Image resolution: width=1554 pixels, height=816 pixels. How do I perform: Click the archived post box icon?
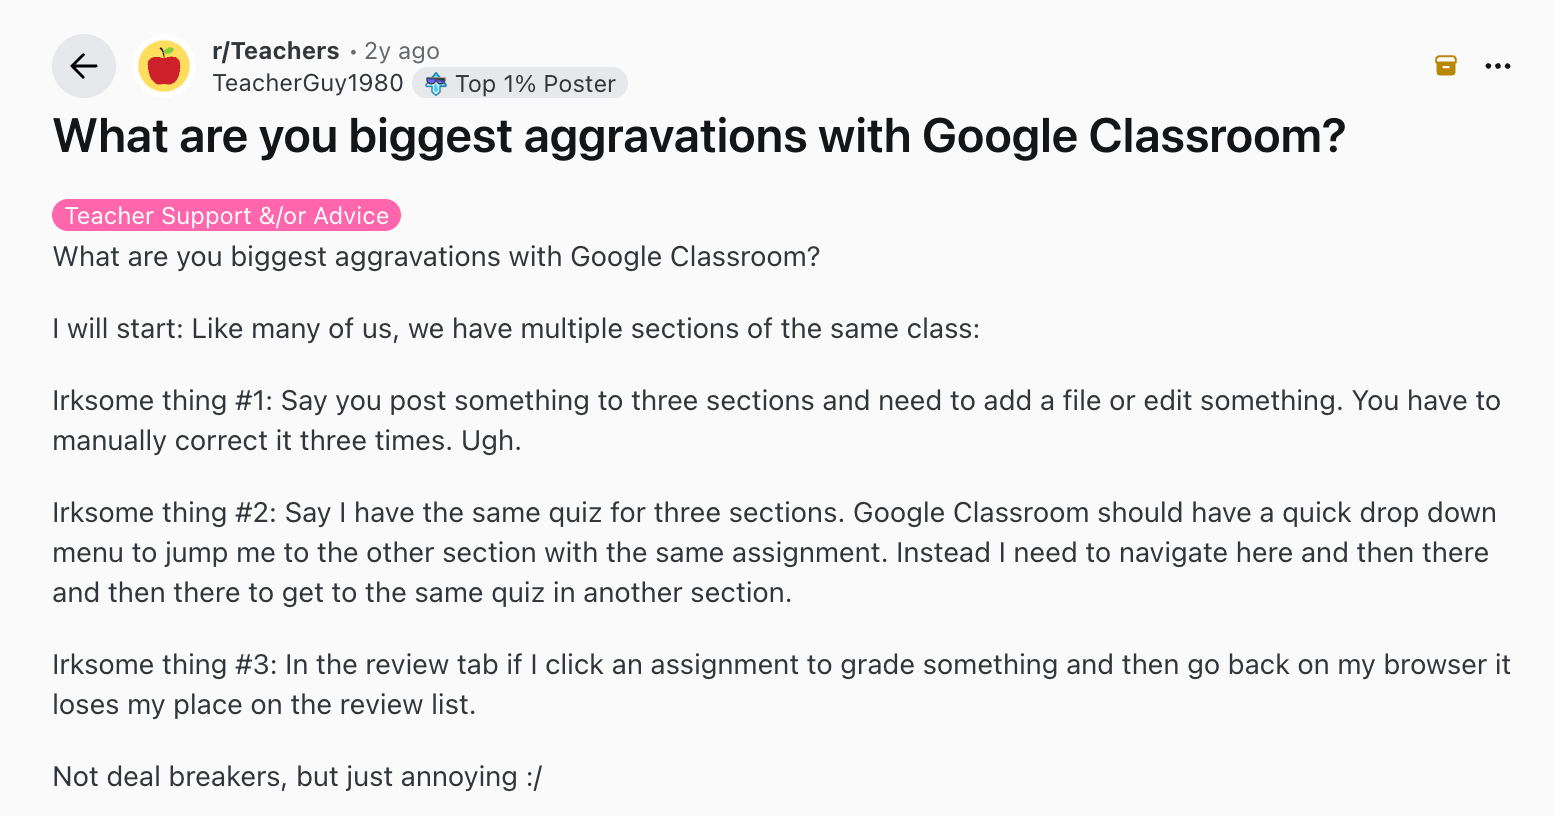tap(1445, 66)
